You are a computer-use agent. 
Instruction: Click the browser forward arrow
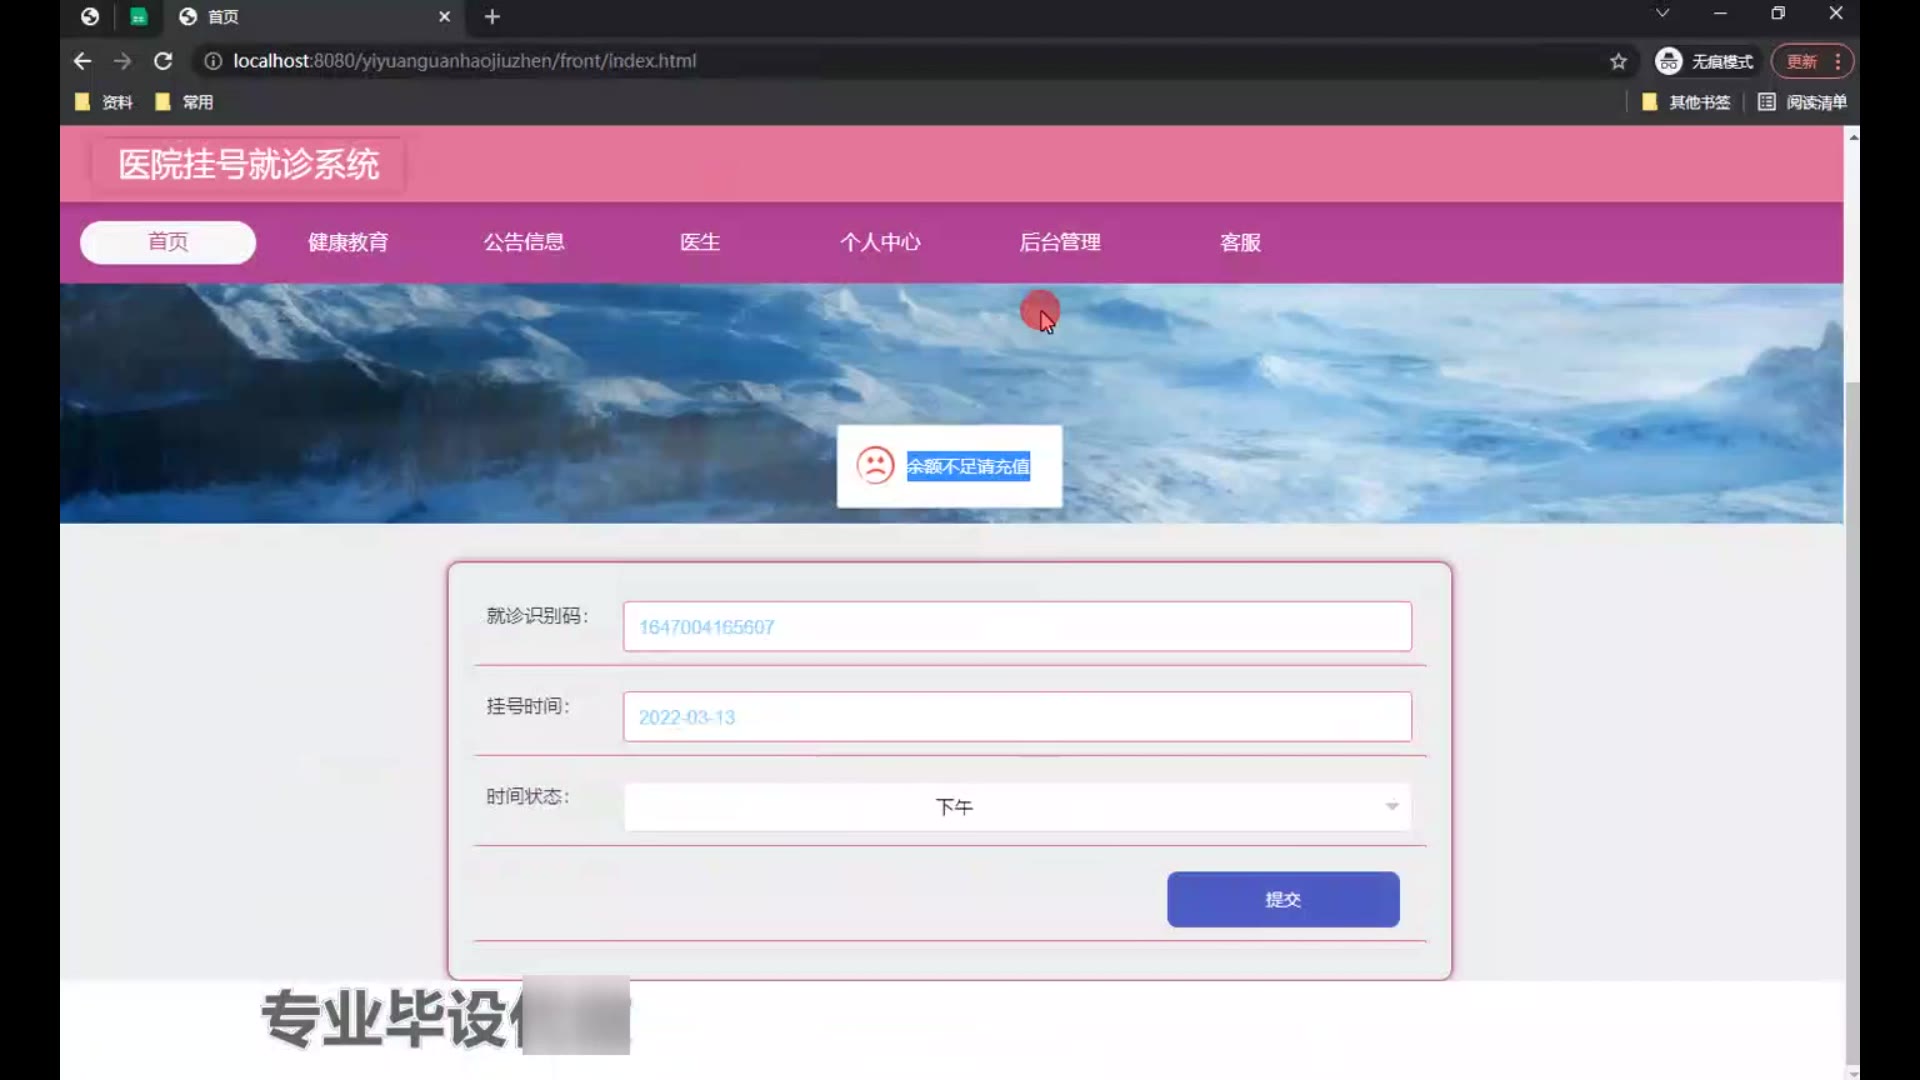(x=122, y=61)
